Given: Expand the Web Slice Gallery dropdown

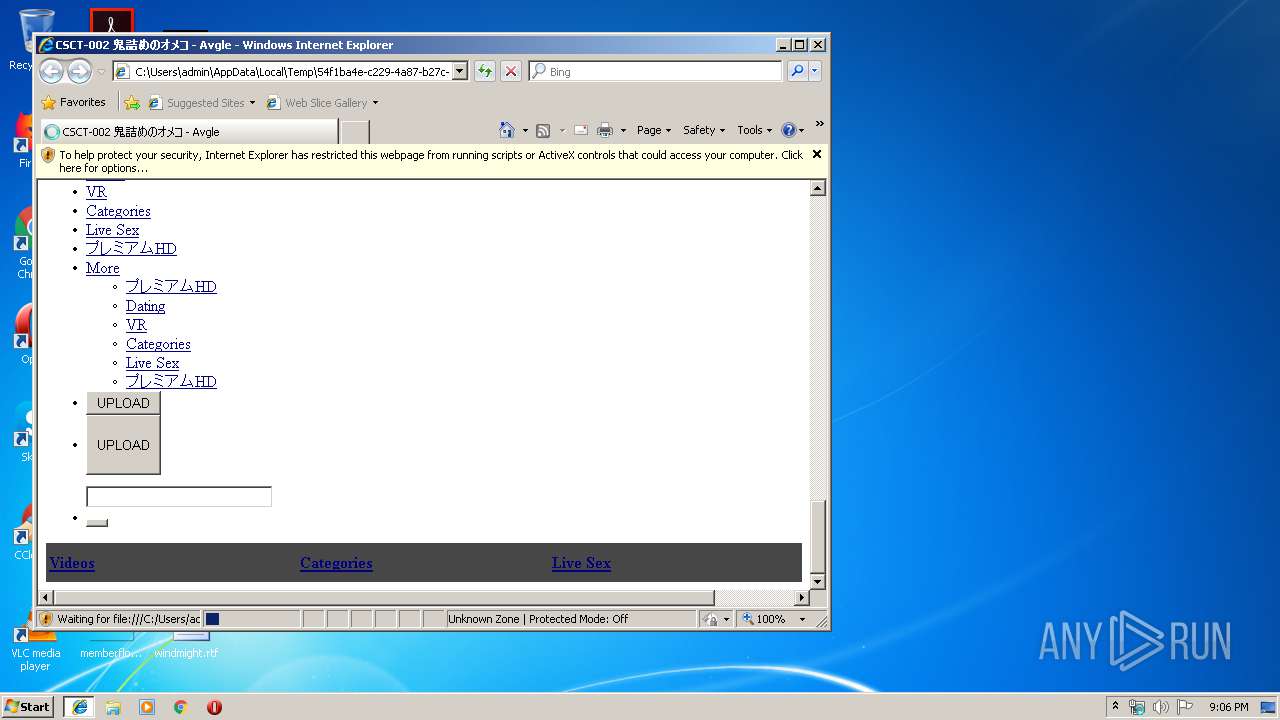Looking at the screenshot, I should click(375, 103).
